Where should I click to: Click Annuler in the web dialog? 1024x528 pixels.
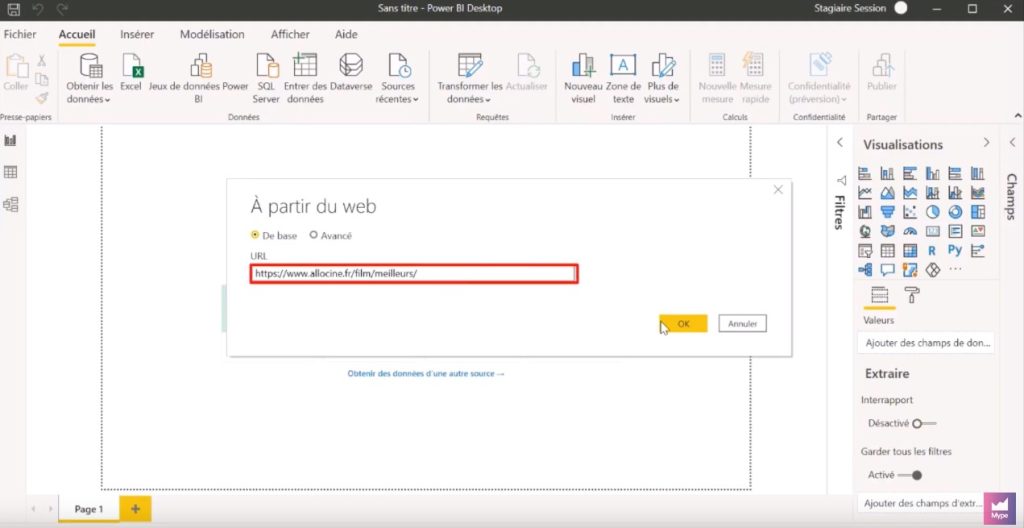tap(743, 323)
